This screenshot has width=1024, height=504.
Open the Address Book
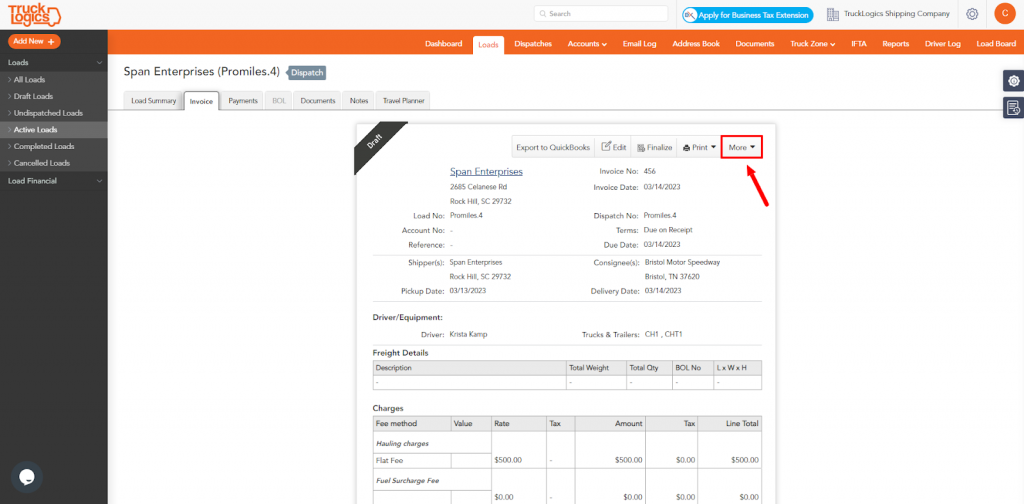click(696, 44)
